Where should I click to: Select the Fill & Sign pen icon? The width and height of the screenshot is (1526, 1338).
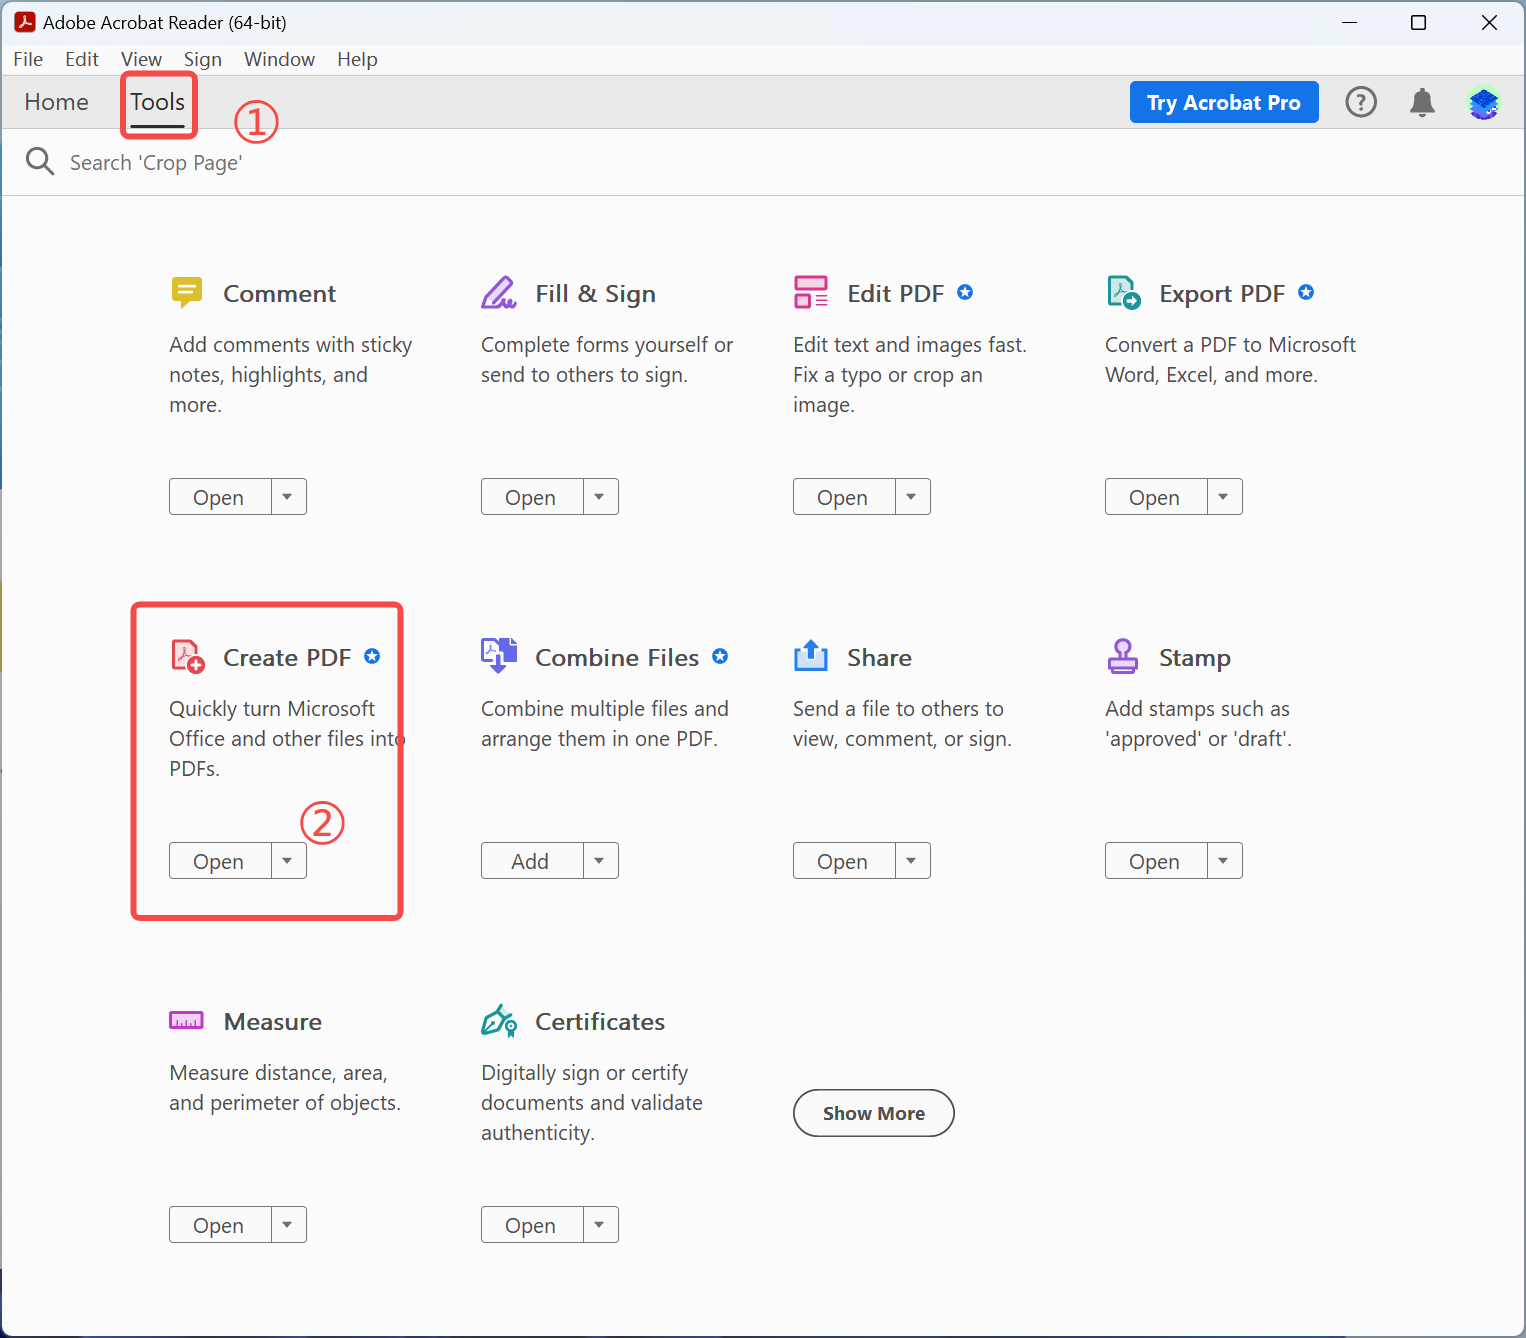(499, 292)
